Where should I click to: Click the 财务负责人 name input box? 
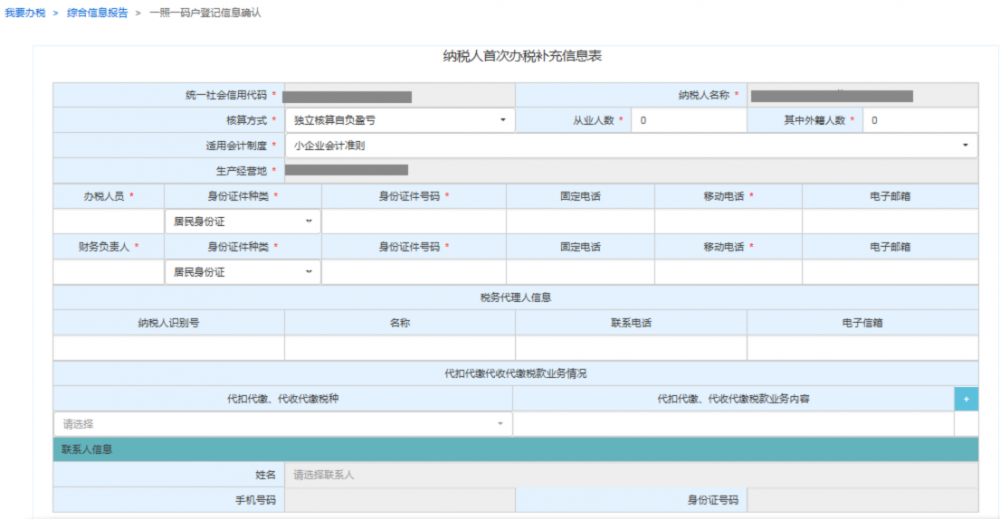pyautogui.click(x=108, y=272)
